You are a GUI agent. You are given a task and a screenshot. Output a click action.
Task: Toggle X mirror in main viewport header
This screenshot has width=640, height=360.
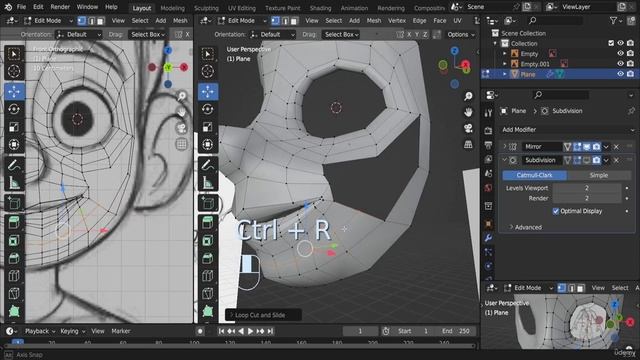(x=409, y=35)
